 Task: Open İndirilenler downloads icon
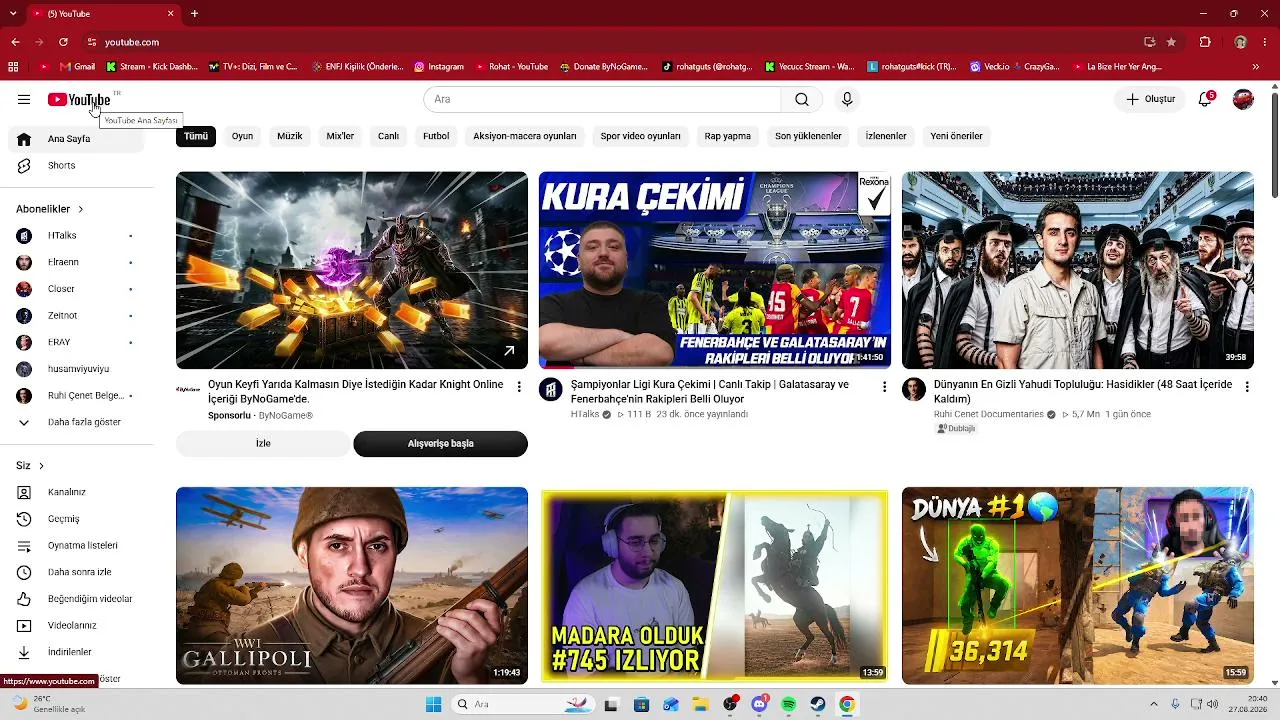tap(24, 652)
